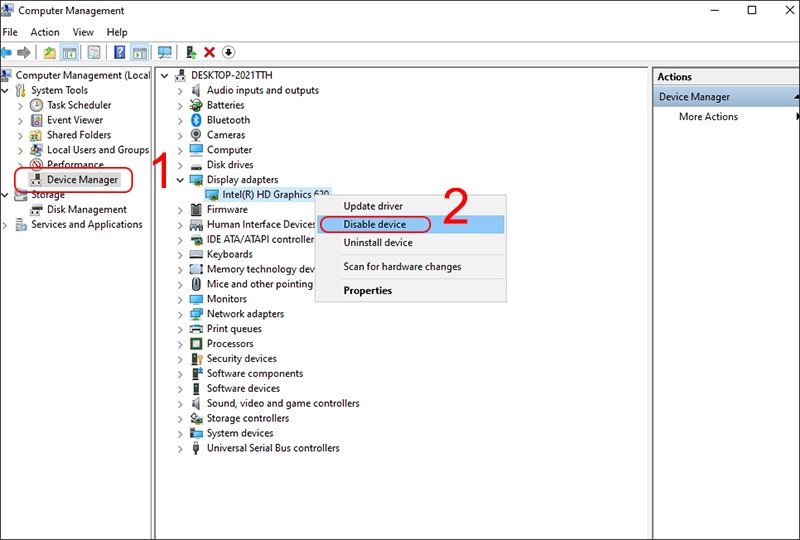Select the Software devices category
Image resolution: width=800 pixels, height=540 pixels.
tap(243, 388)
